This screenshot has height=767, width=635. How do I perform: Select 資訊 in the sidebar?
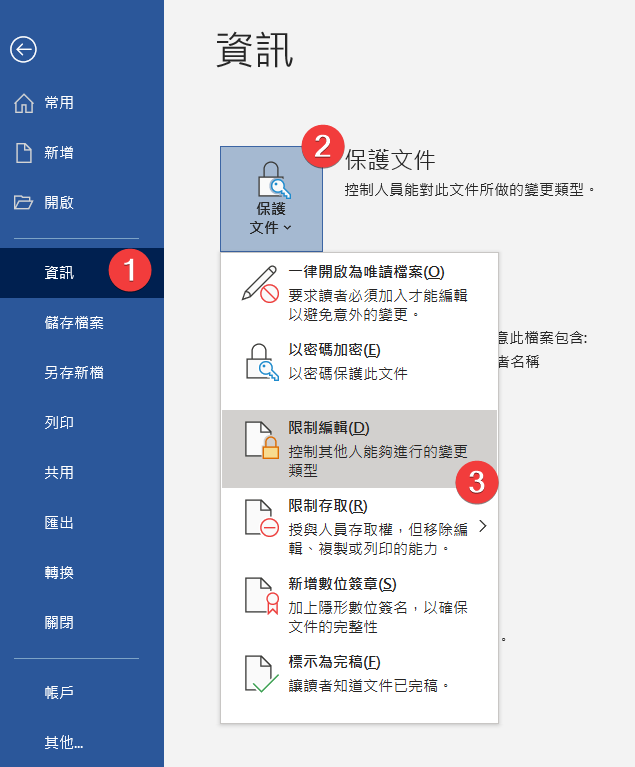(59, 272)
